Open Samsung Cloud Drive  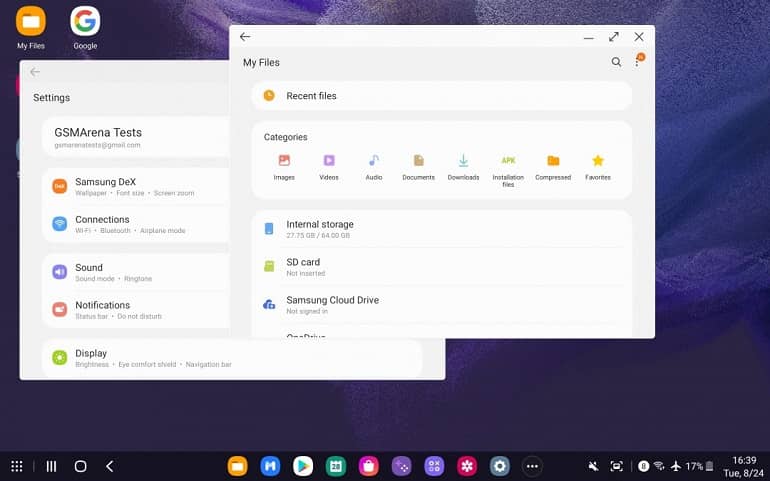(441, 305)
